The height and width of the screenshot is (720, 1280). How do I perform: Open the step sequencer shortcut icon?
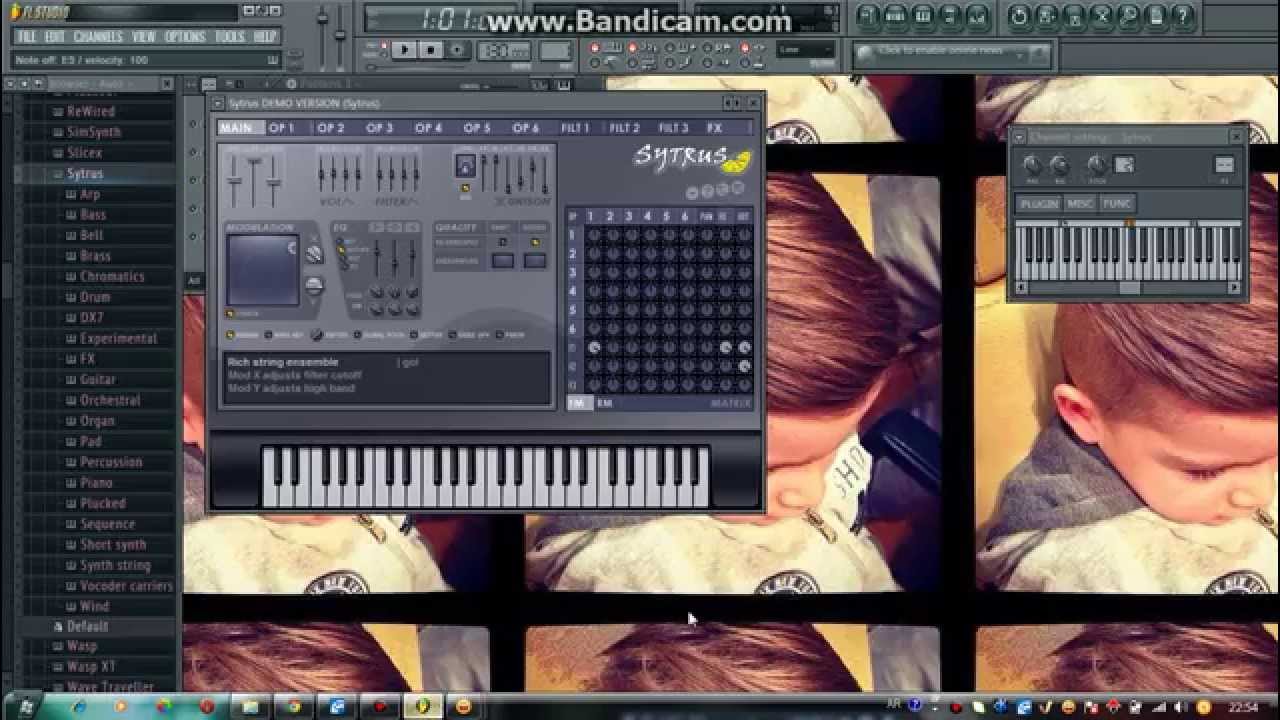896,16
